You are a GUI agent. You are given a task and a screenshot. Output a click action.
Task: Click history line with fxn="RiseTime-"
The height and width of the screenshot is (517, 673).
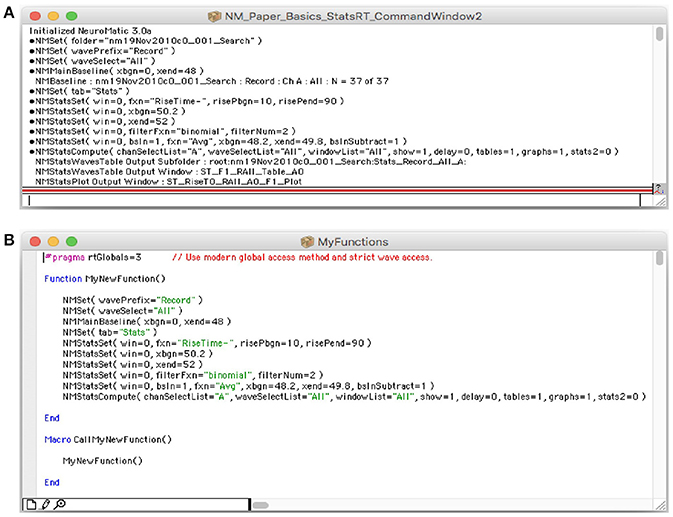point(187,101)
